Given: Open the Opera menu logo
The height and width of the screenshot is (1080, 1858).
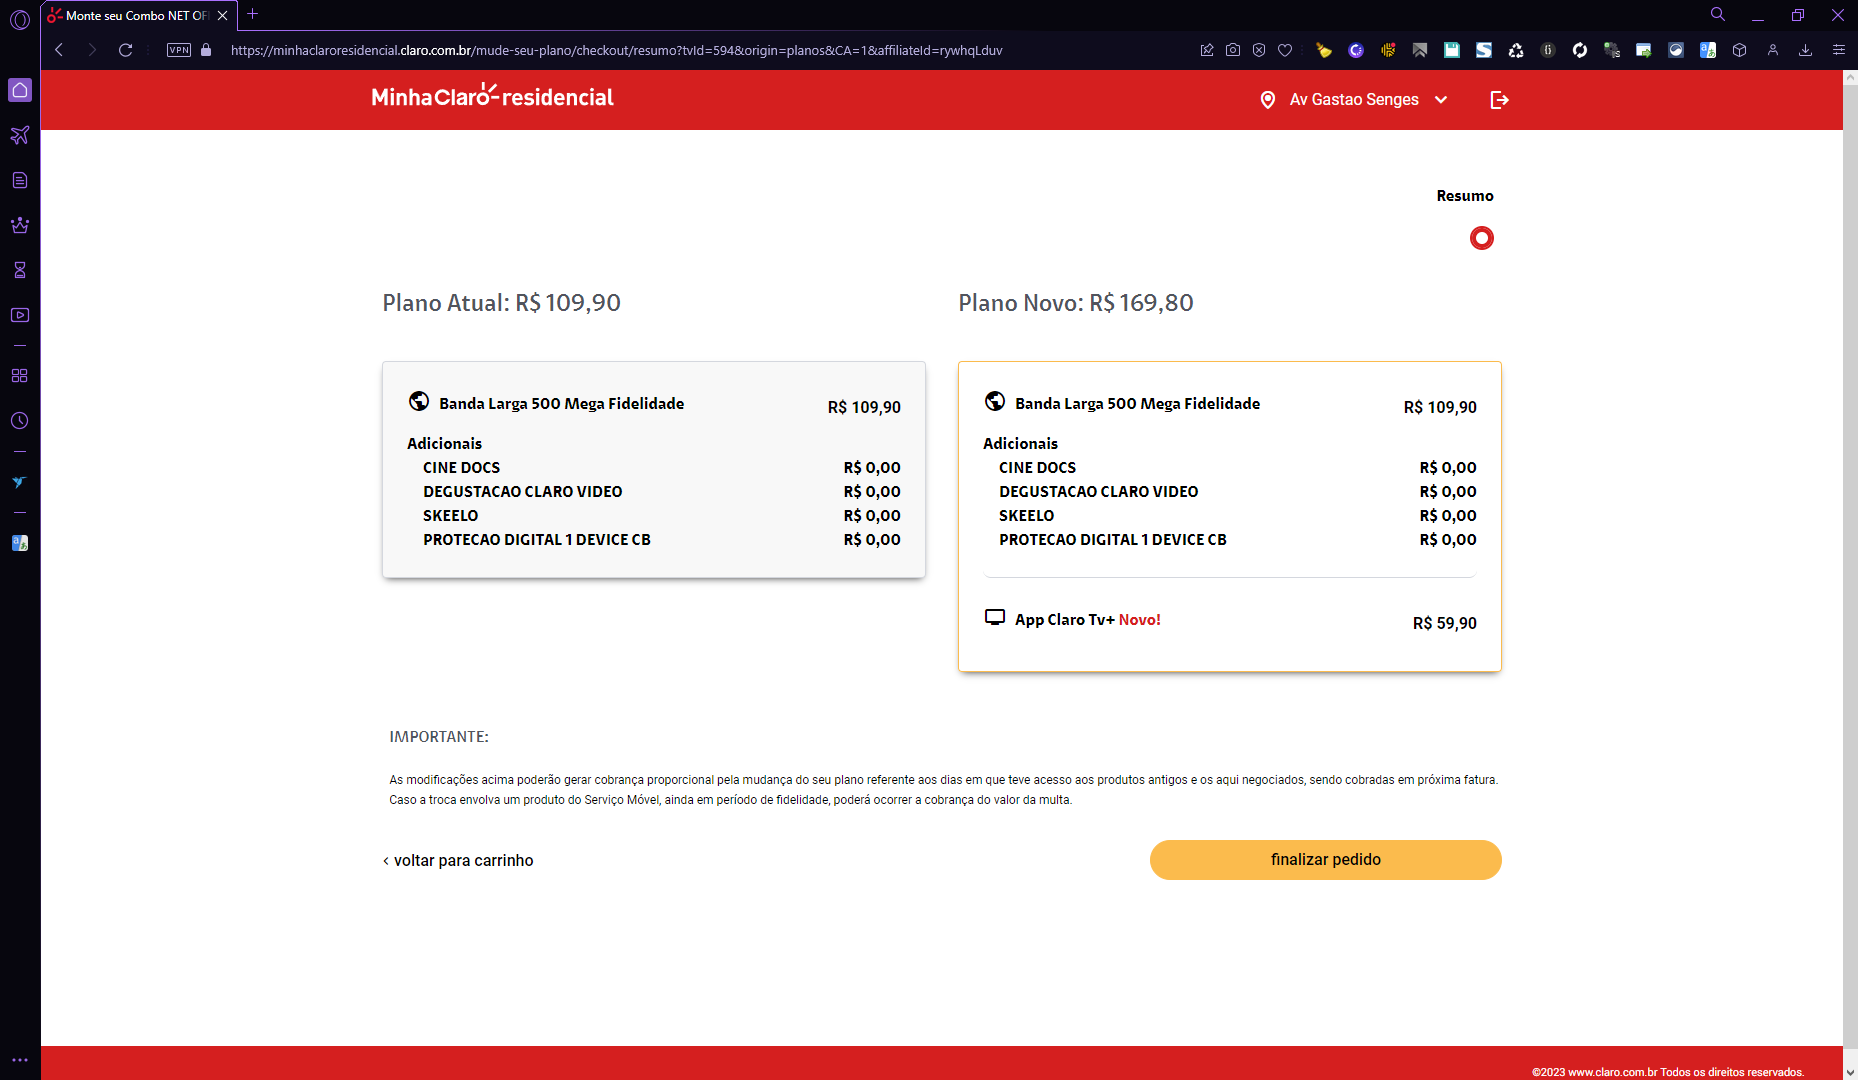Looking at the screenshot, I should tap(20, 19).
